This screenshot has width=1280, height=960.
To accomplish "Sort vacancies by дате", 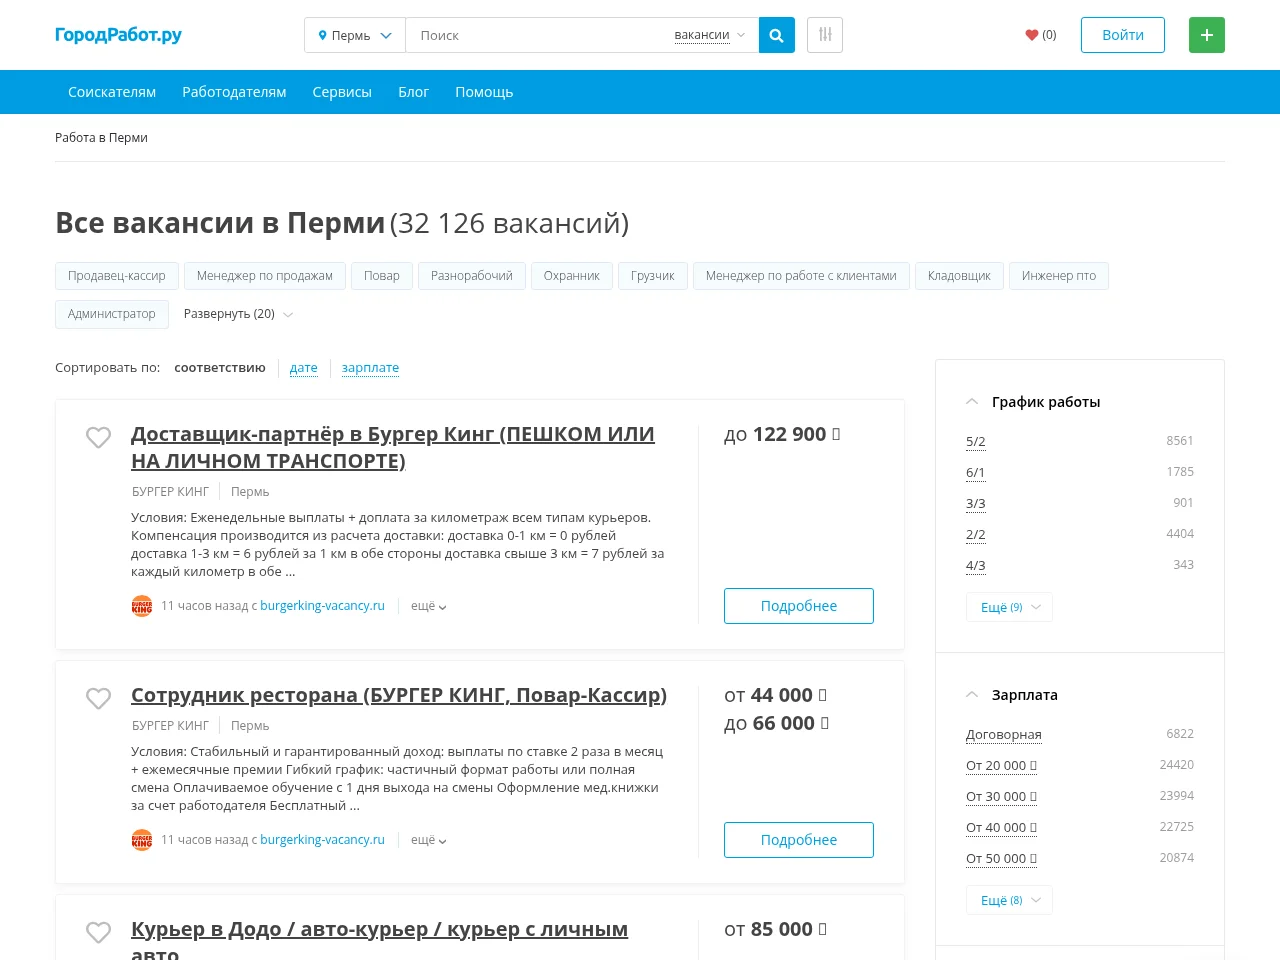I will [x=304, y=368].
